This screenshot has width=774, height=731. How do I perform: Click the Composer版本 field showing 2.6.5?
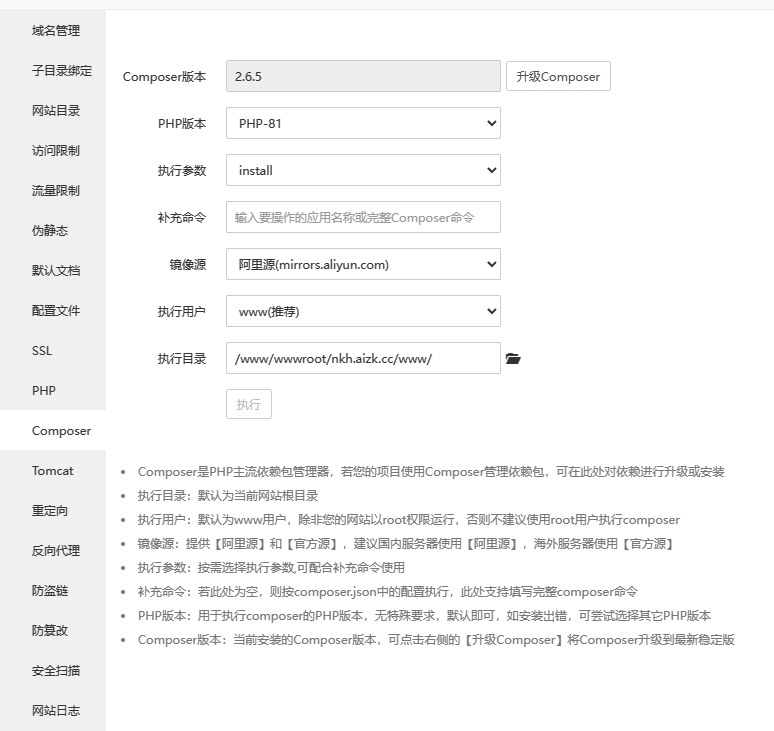[x=363, y=76]
